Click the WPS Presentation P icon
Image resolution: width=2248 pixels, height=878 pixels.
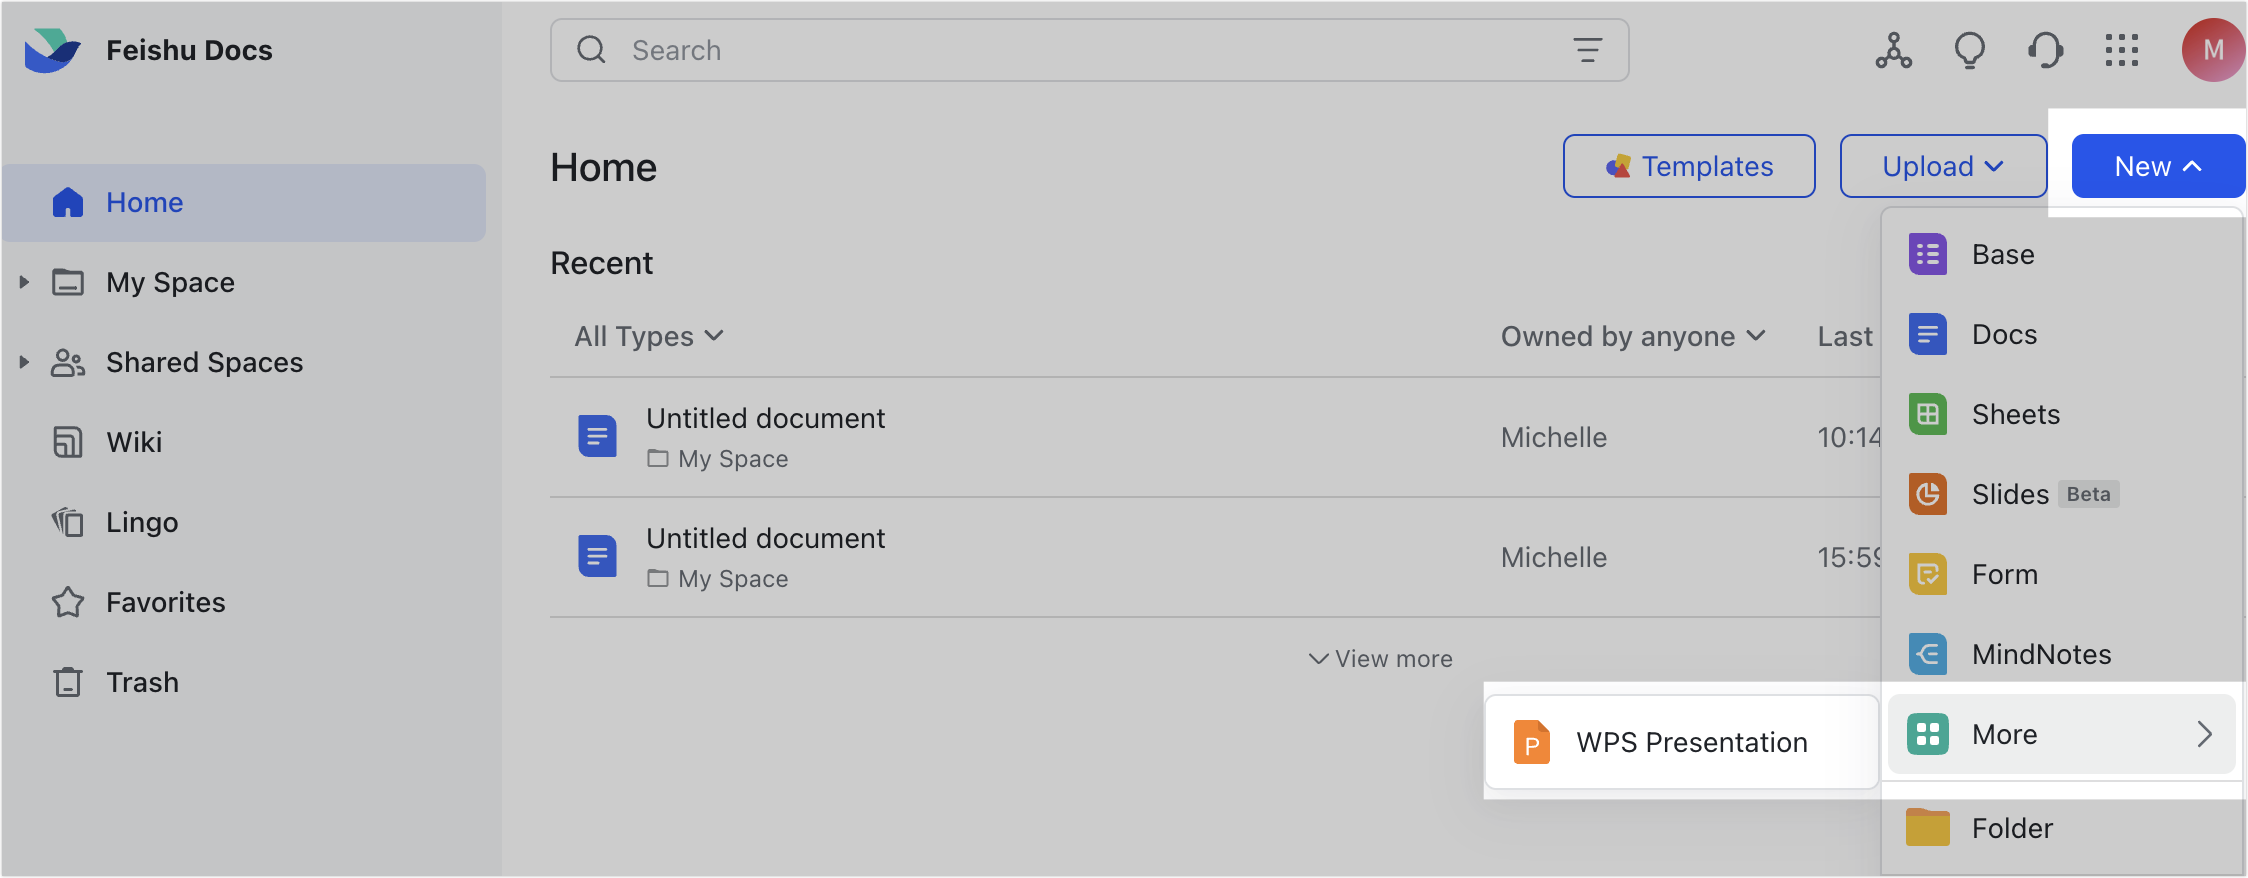(x=1531, y=742)
